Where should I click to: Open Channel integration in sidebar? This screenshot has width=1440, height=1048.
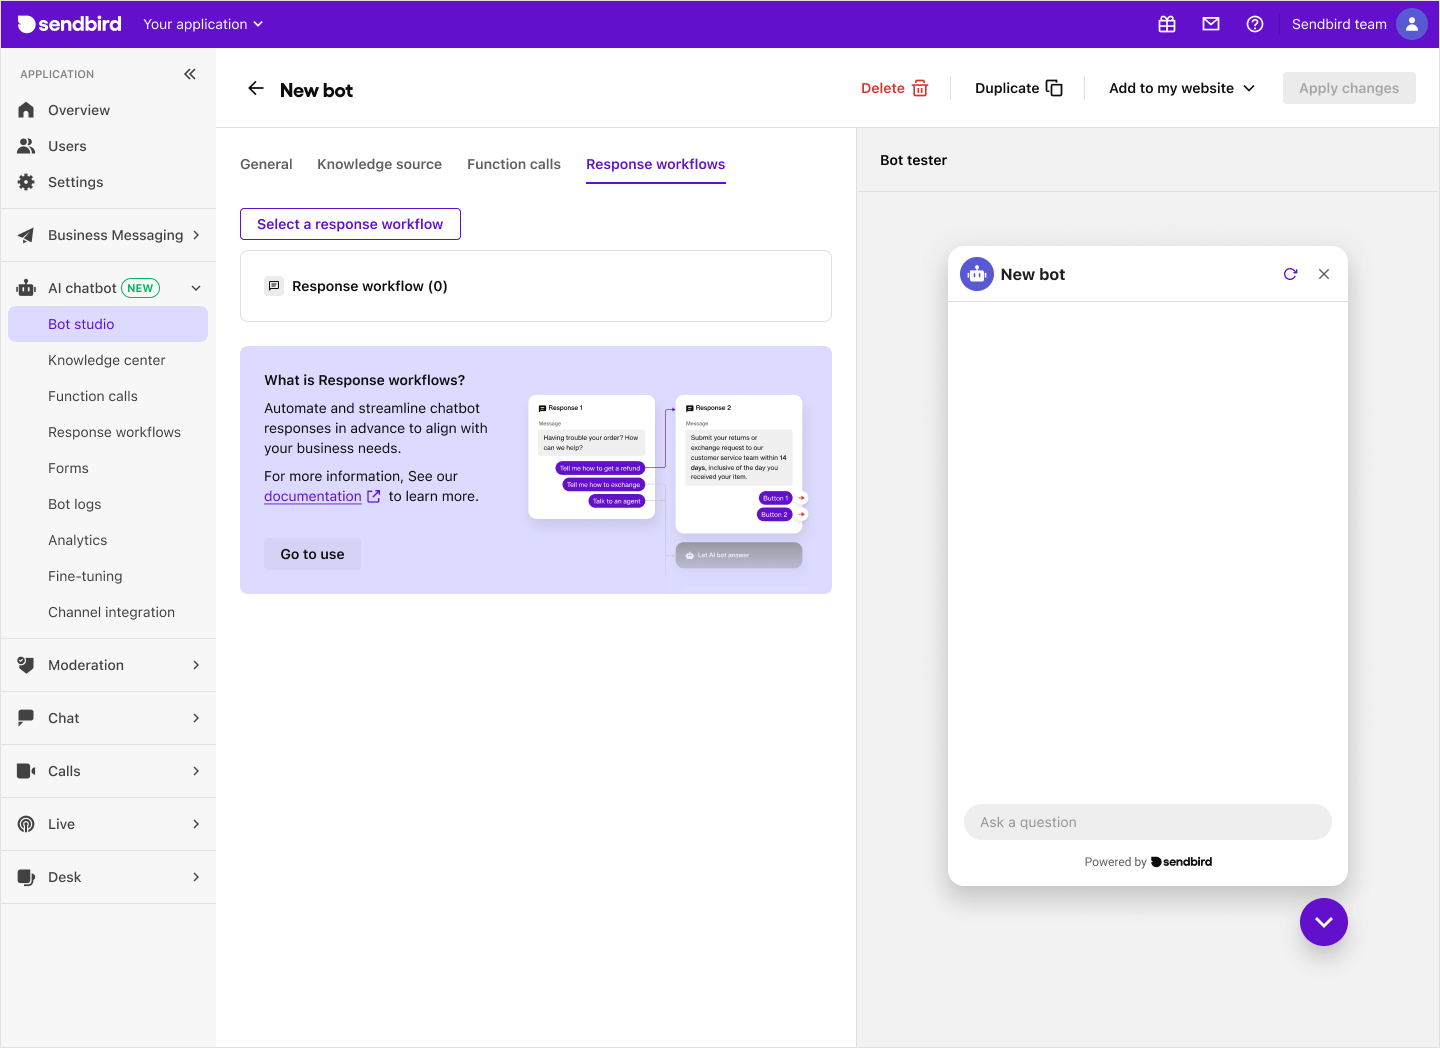[112, 612]
